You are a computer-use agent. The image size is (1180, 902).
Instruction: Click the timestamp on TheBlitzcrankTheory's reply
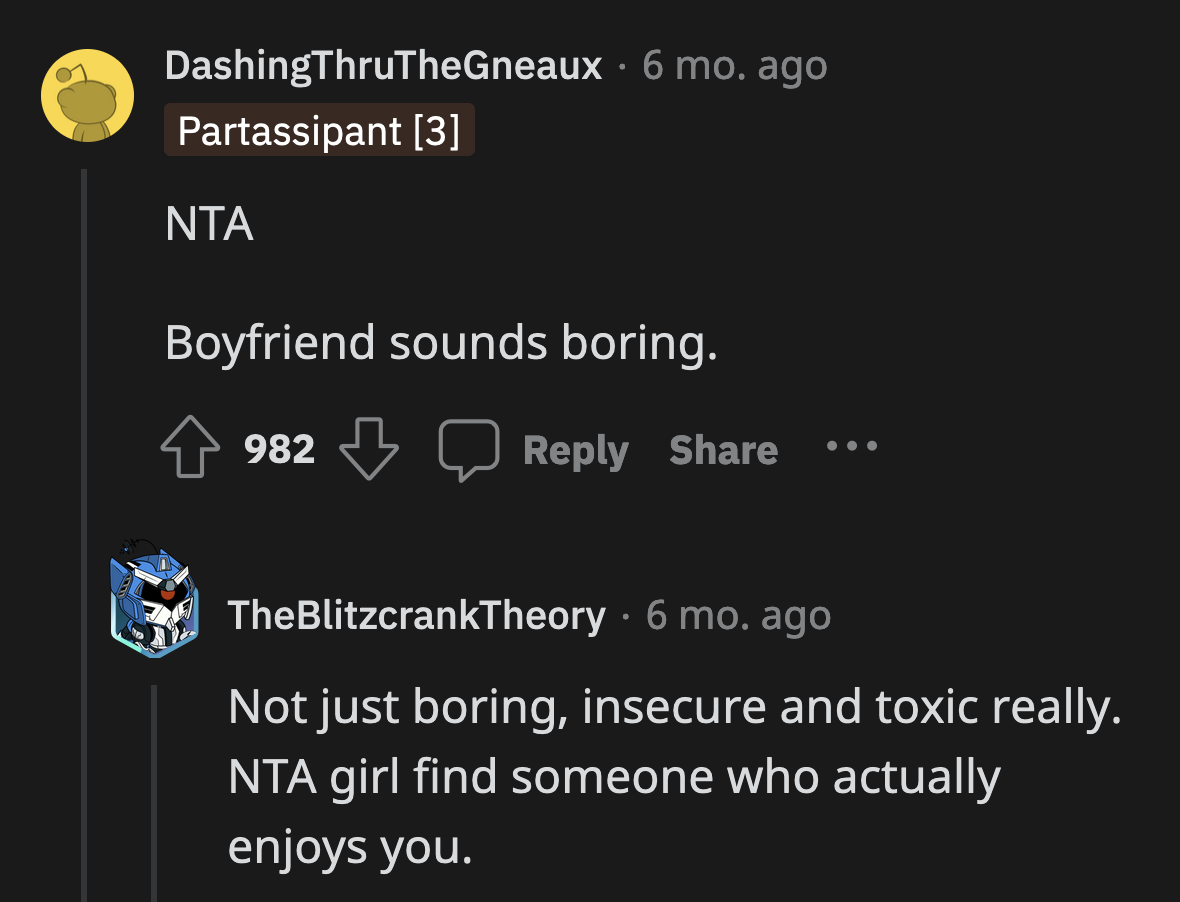point(740,615)
